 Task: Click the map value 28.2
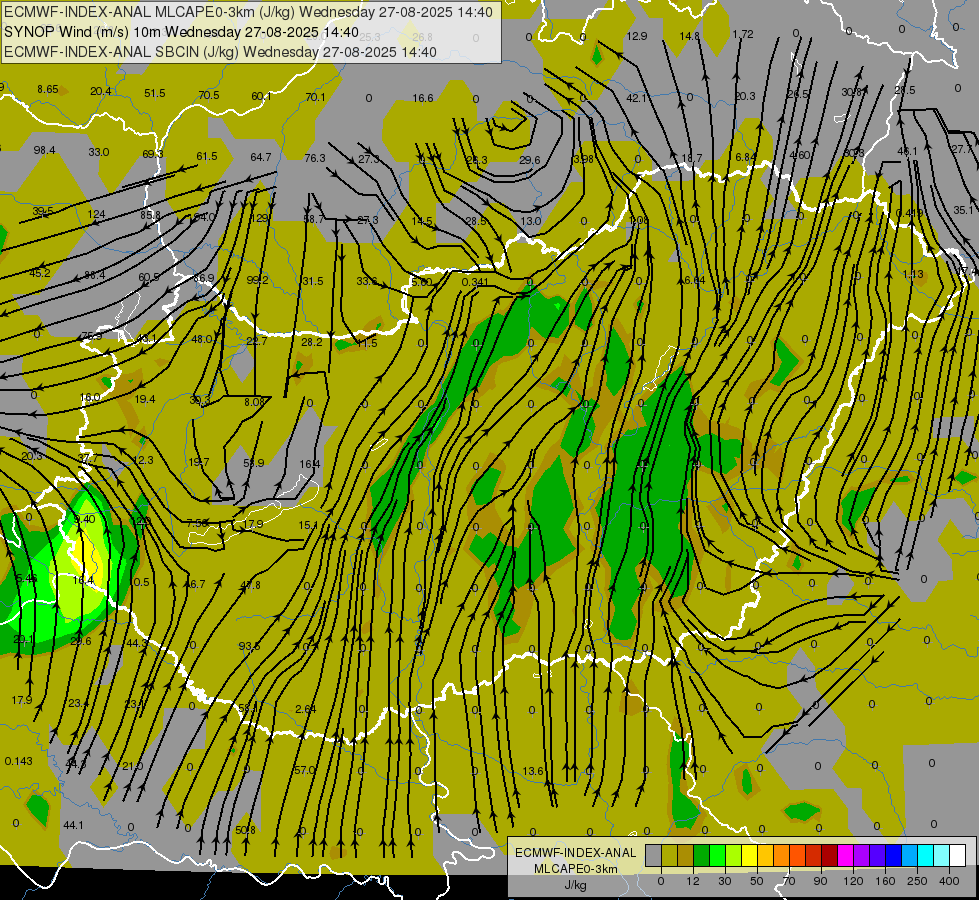click(x=312, y=342)
